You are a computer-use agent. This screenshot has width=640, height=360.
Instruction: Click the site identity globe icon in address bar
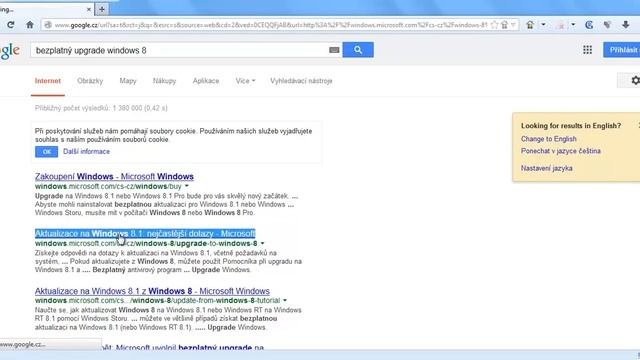point(48,25)
